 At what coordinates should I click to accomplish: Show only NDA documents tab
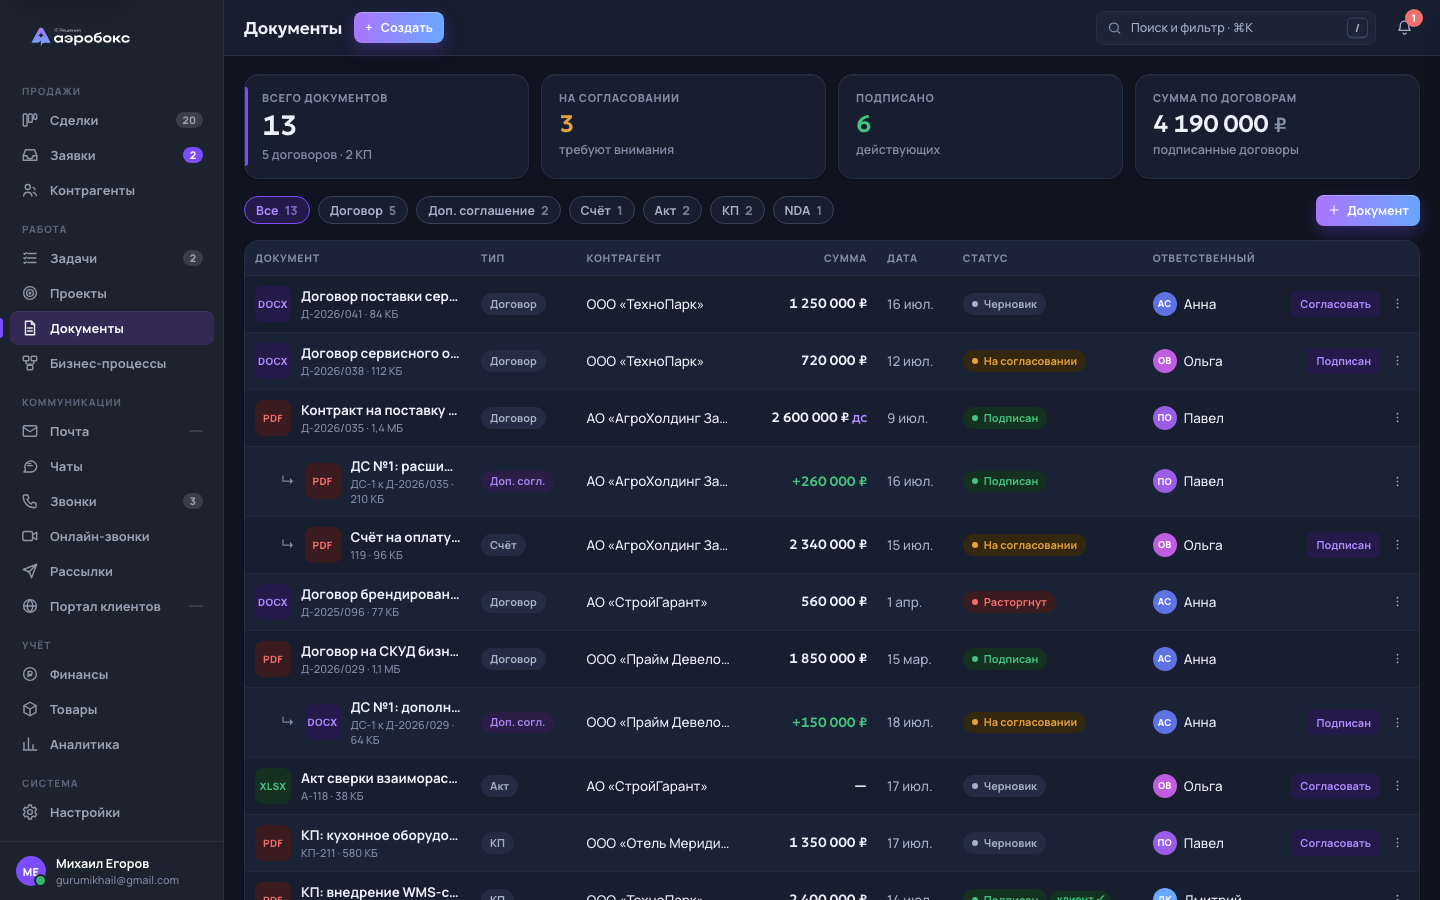click(803, 210)
